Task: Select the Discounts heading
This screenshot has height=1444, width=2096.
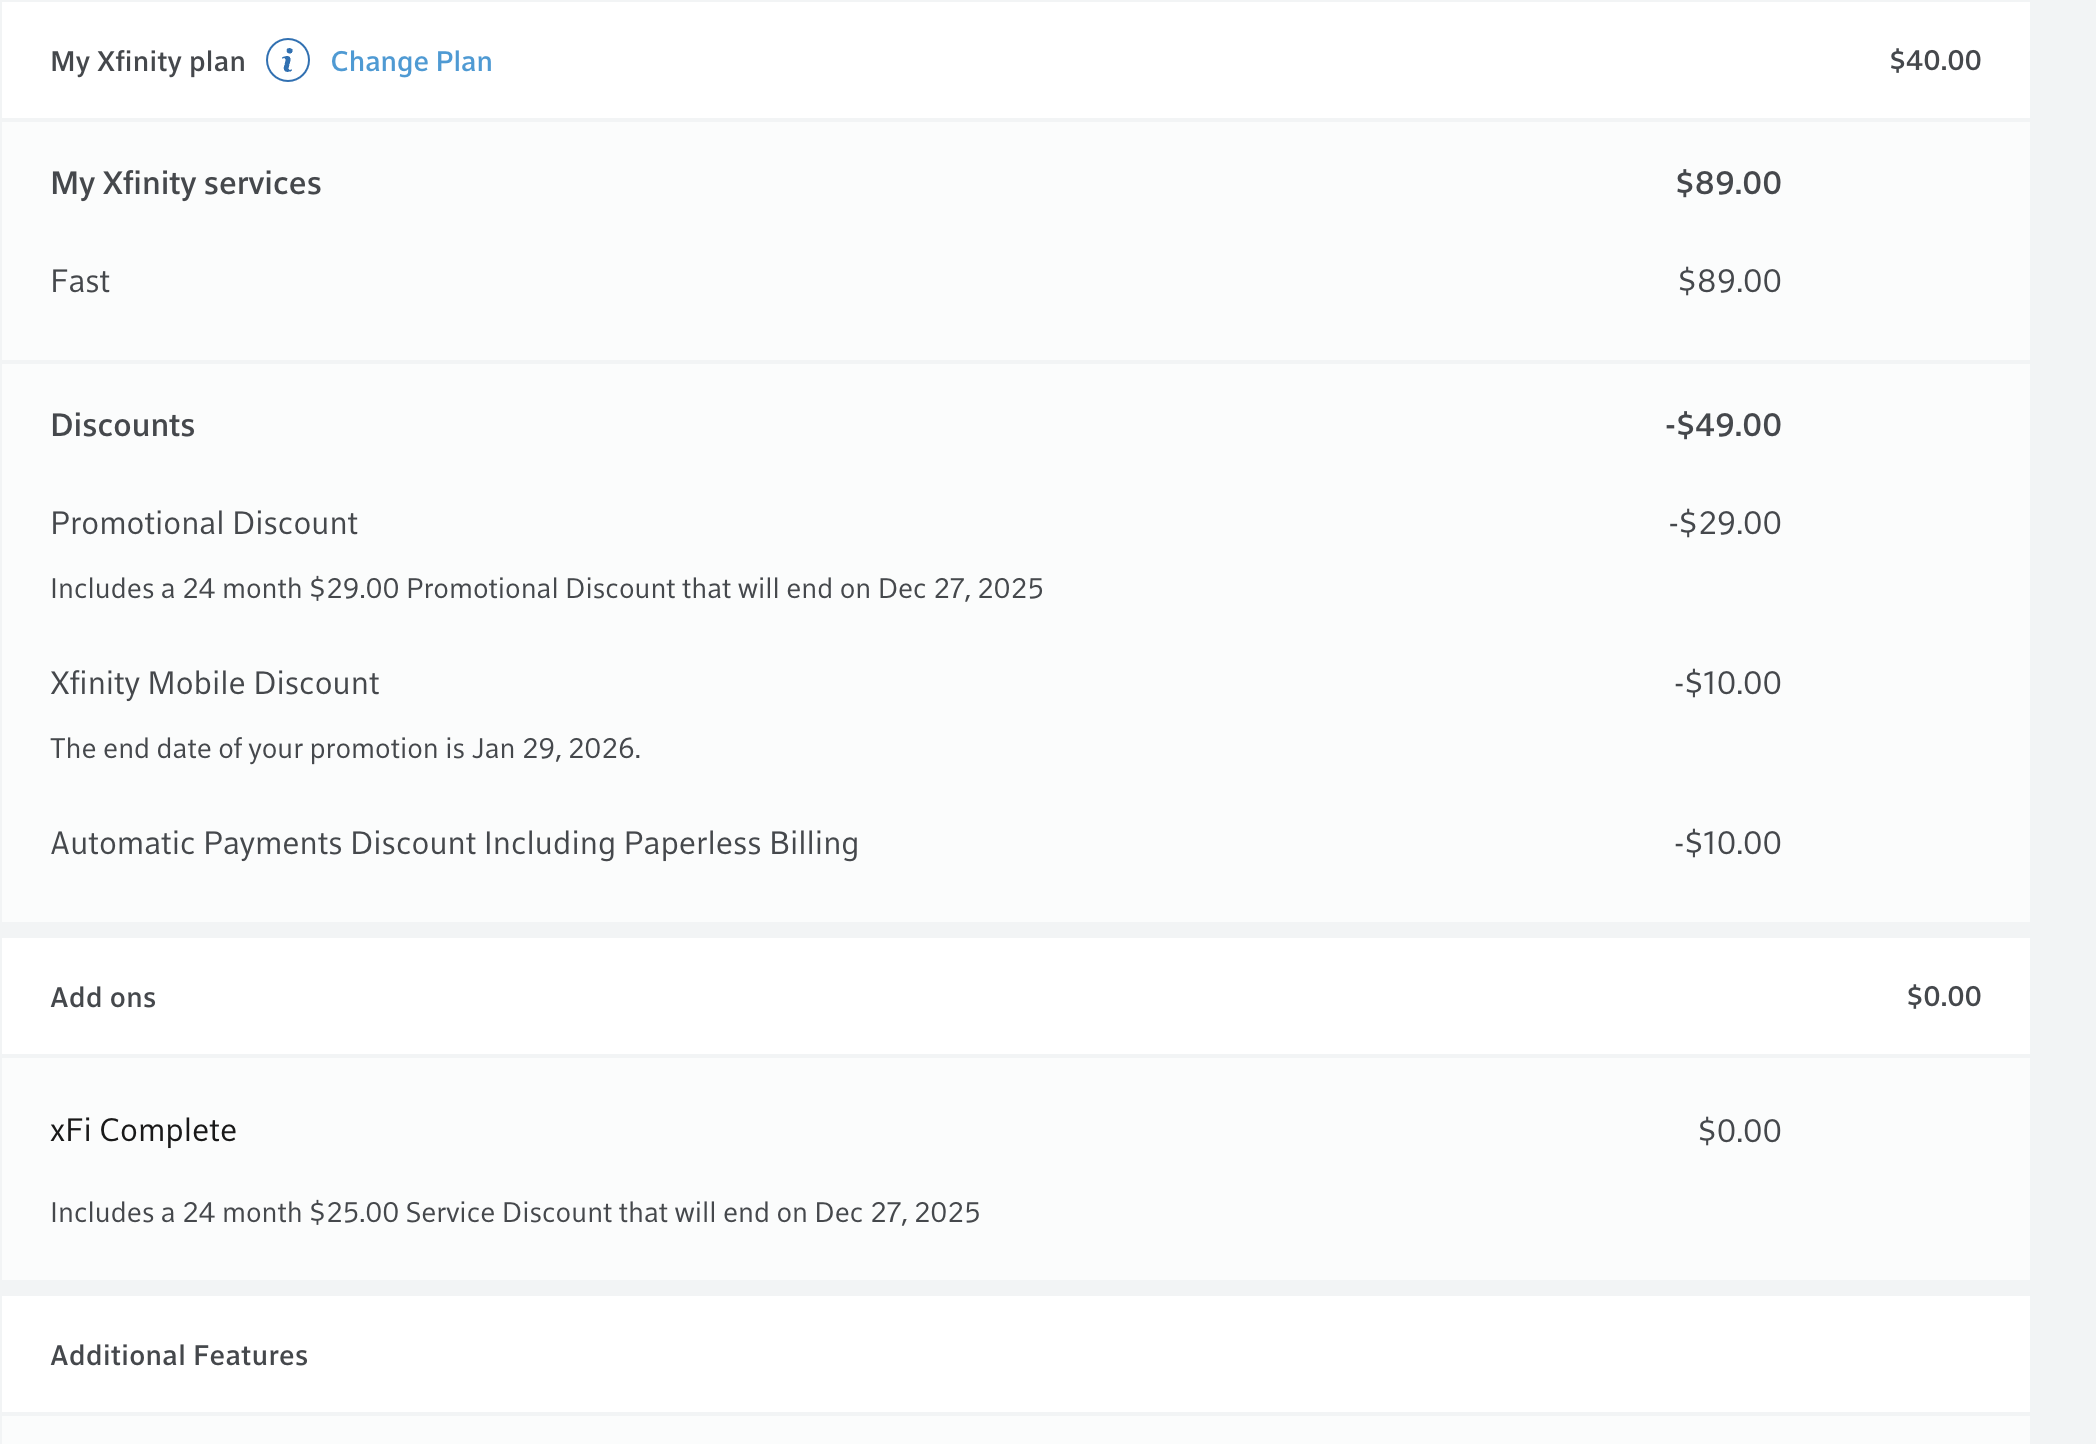Action: point(123,425)
